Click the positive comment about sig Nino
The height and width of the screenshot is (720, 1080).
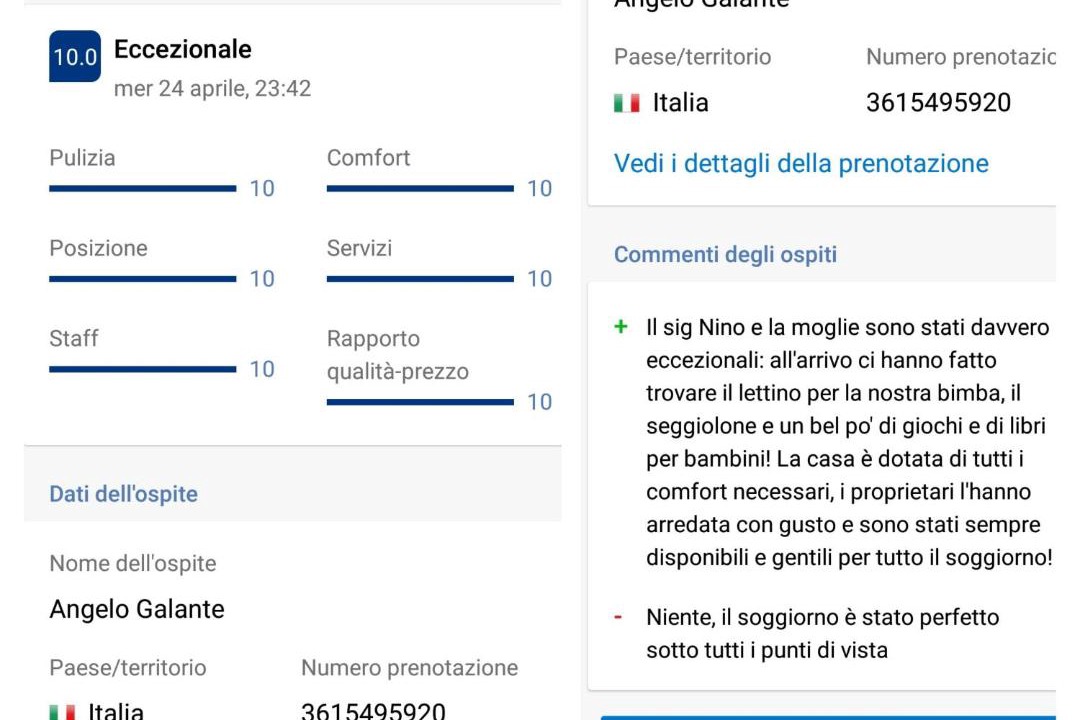[x=848, y=442]
